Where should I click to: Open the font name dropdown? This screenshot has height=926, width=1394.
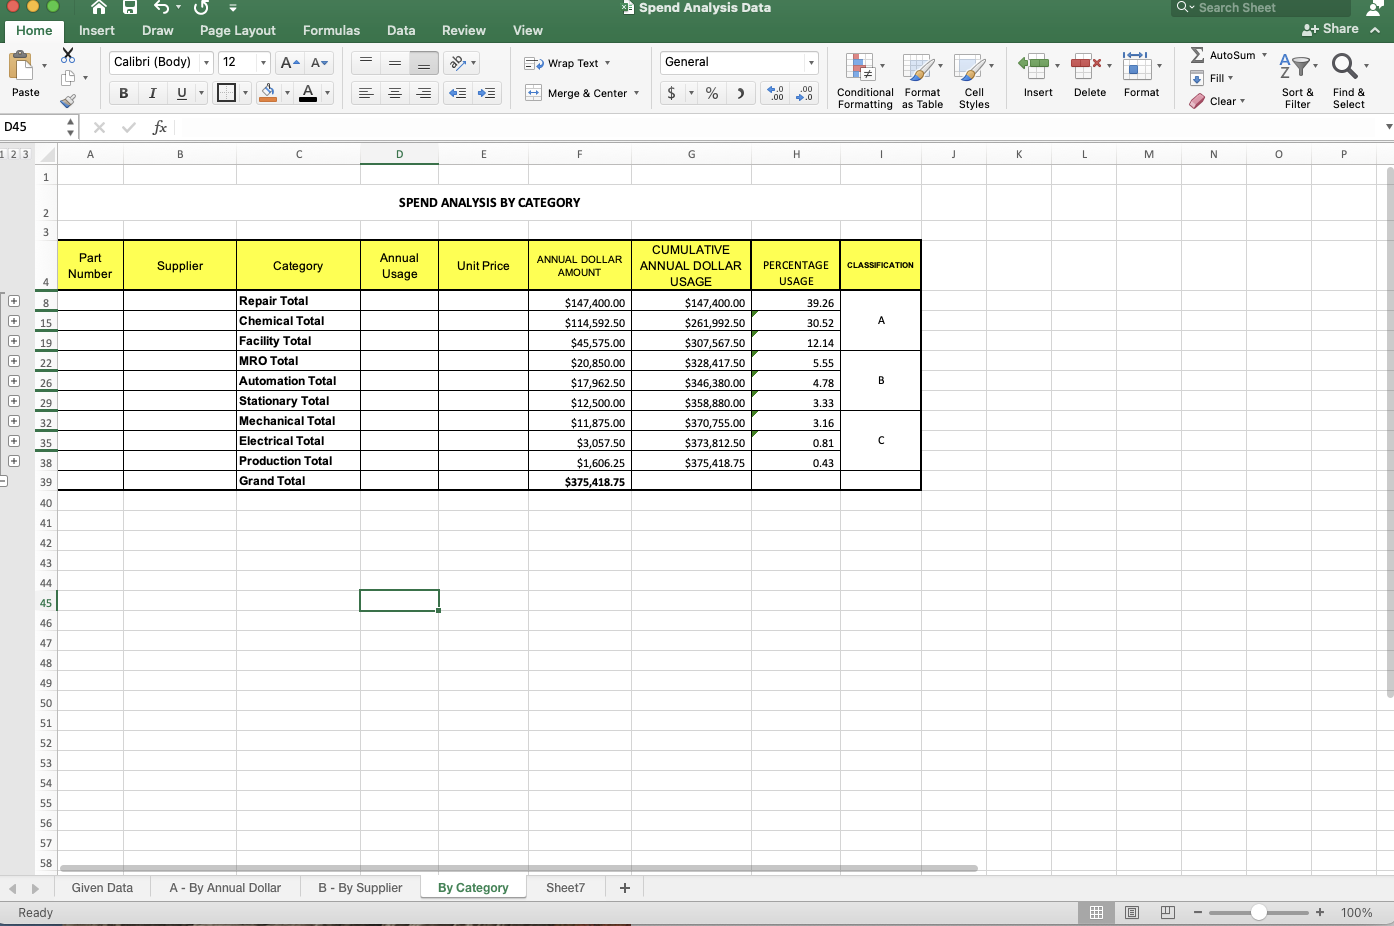point(205,62)
